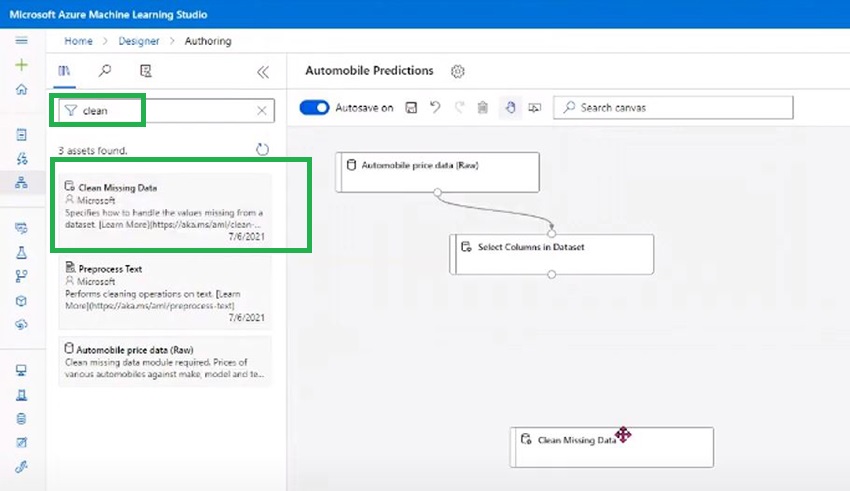Viewport: 850px width, 491px height.
Task: Open Linked Services link icon in sidebar
Action: click(21, 466)
